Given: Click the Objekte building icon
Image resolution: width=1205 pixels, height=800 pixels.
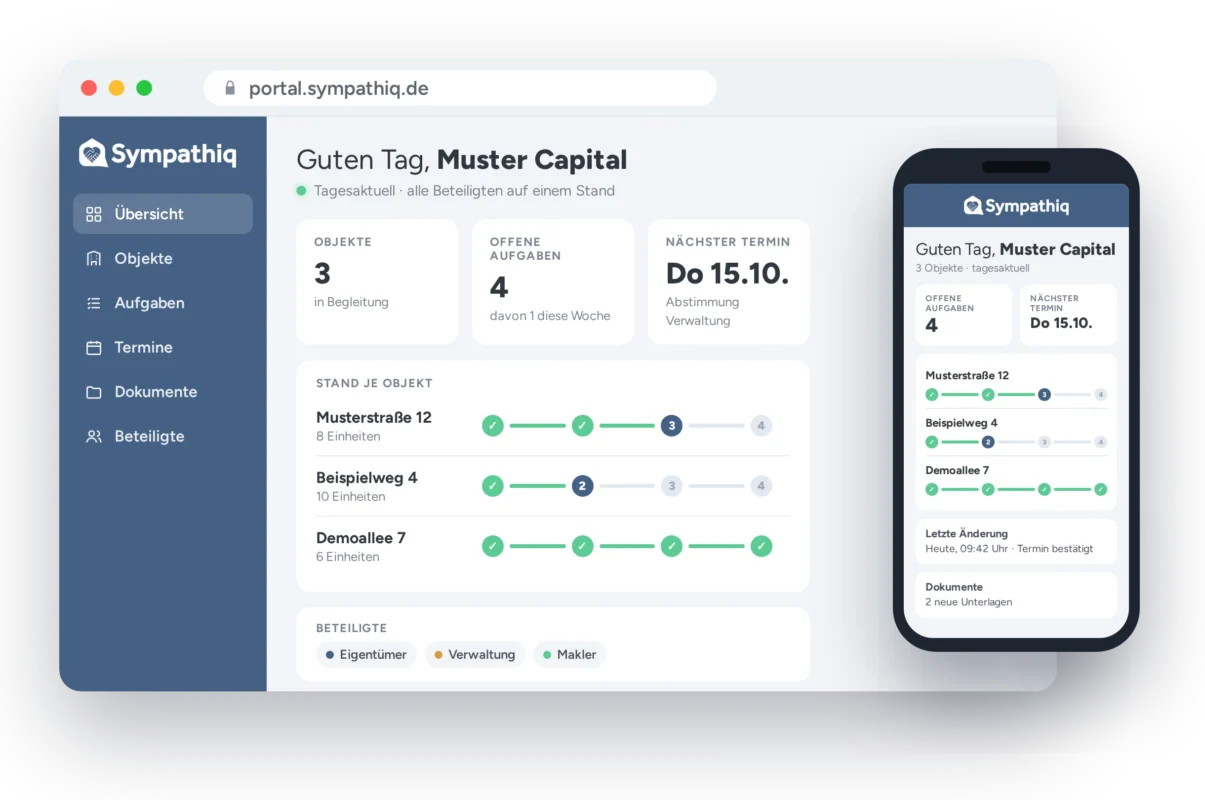Looking at the screenshot, I should coord(94,258).
